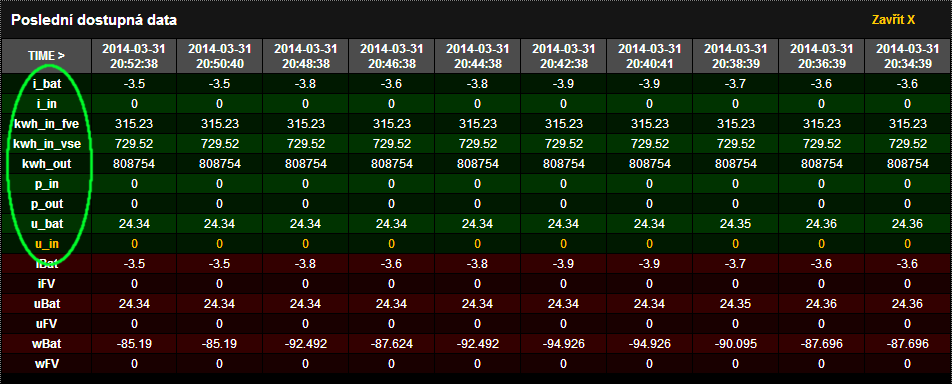Select the 20:44:38 timestamp column header
This screenshot has height=384, width=952.
pos(478,55)
